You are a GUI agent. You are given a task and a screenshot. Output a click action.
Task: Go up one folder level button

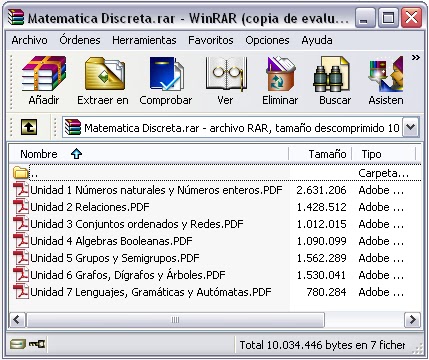tap(29, 127)
